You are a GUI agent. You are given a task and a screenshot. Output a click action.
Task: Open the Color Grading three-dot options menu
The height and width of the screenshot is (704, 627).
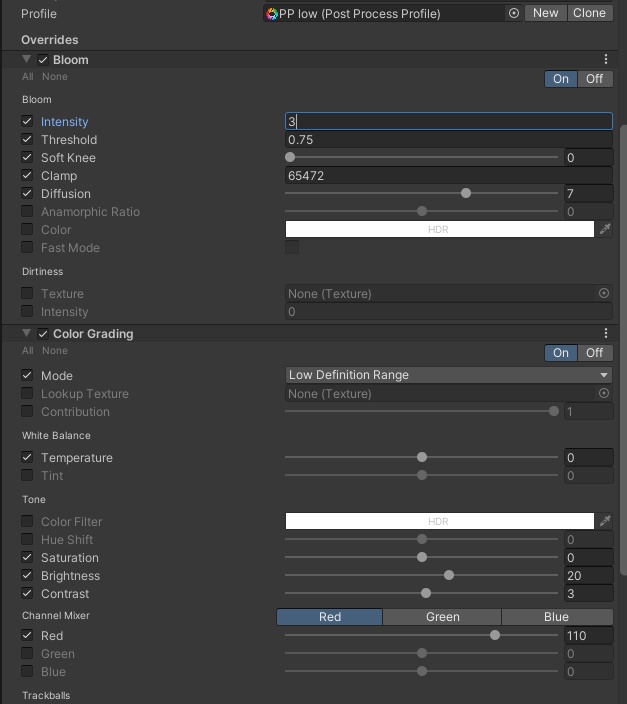605,333
